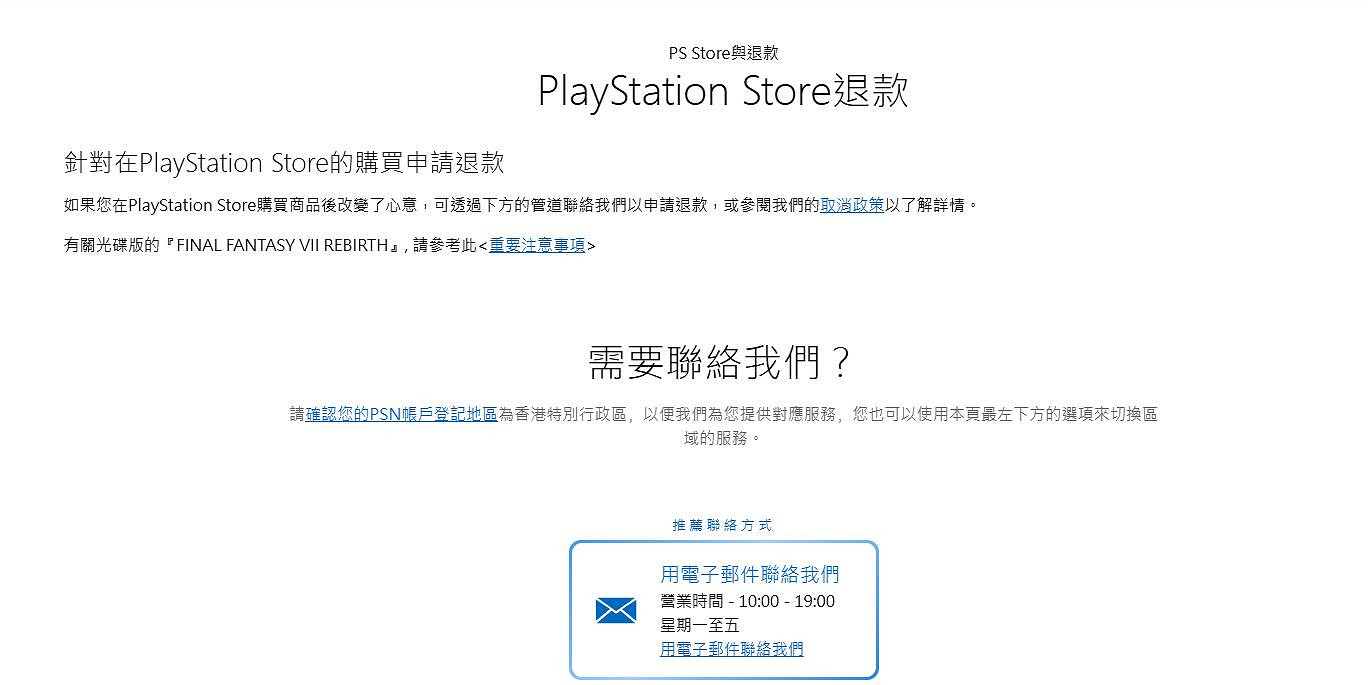The height and width of the screenshot is (685, 1368).
Task: Click the blue envelope email icon
Action: [616, 610]
